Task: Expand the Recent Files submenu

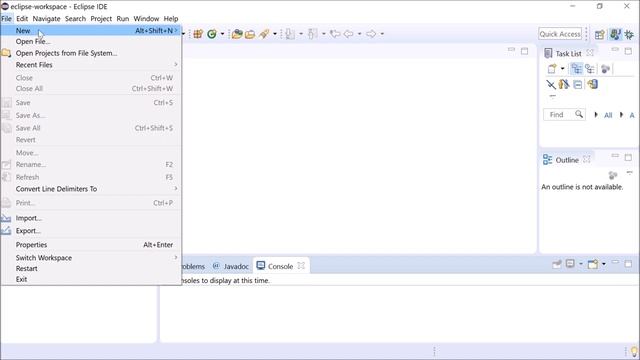Action: 91,65
